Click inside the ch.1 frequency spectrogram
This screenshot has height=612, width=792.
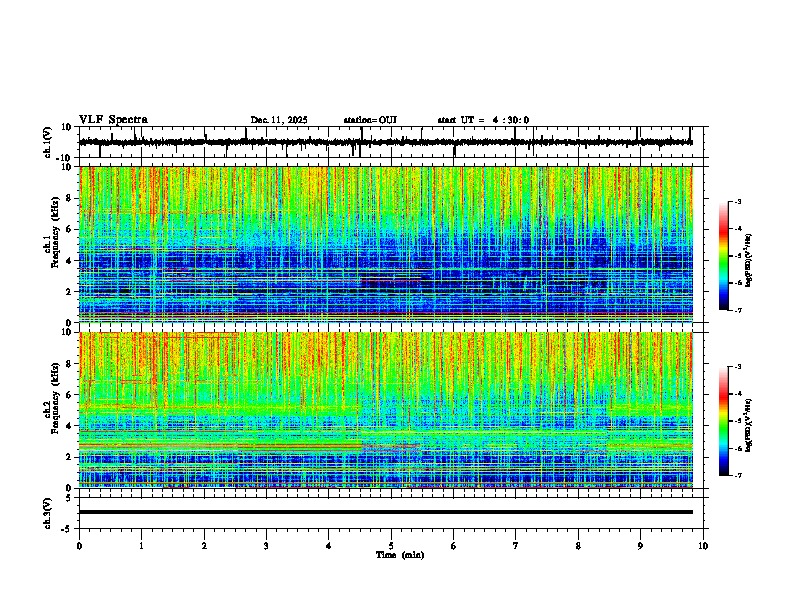click(386, 244)
